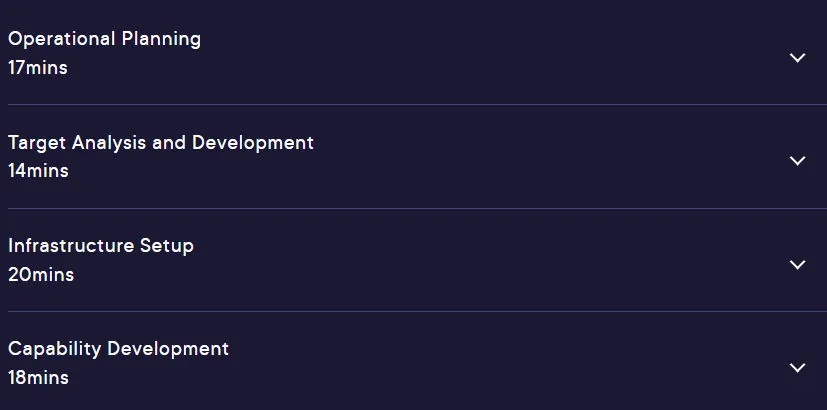The width and height of the screenshot is (827, 410).
Task: Click the 18mins duration label
Action: coord(38,378)
